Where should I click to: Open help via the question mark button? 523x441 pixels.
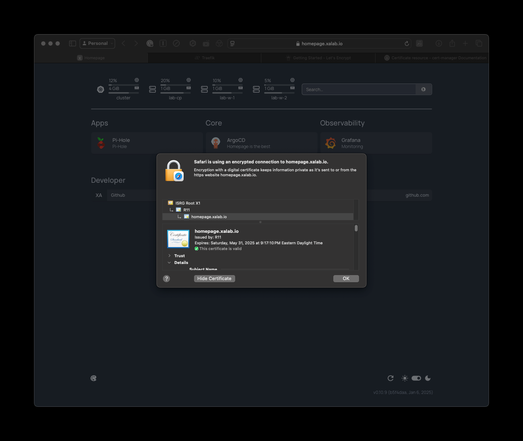[166, 279]
